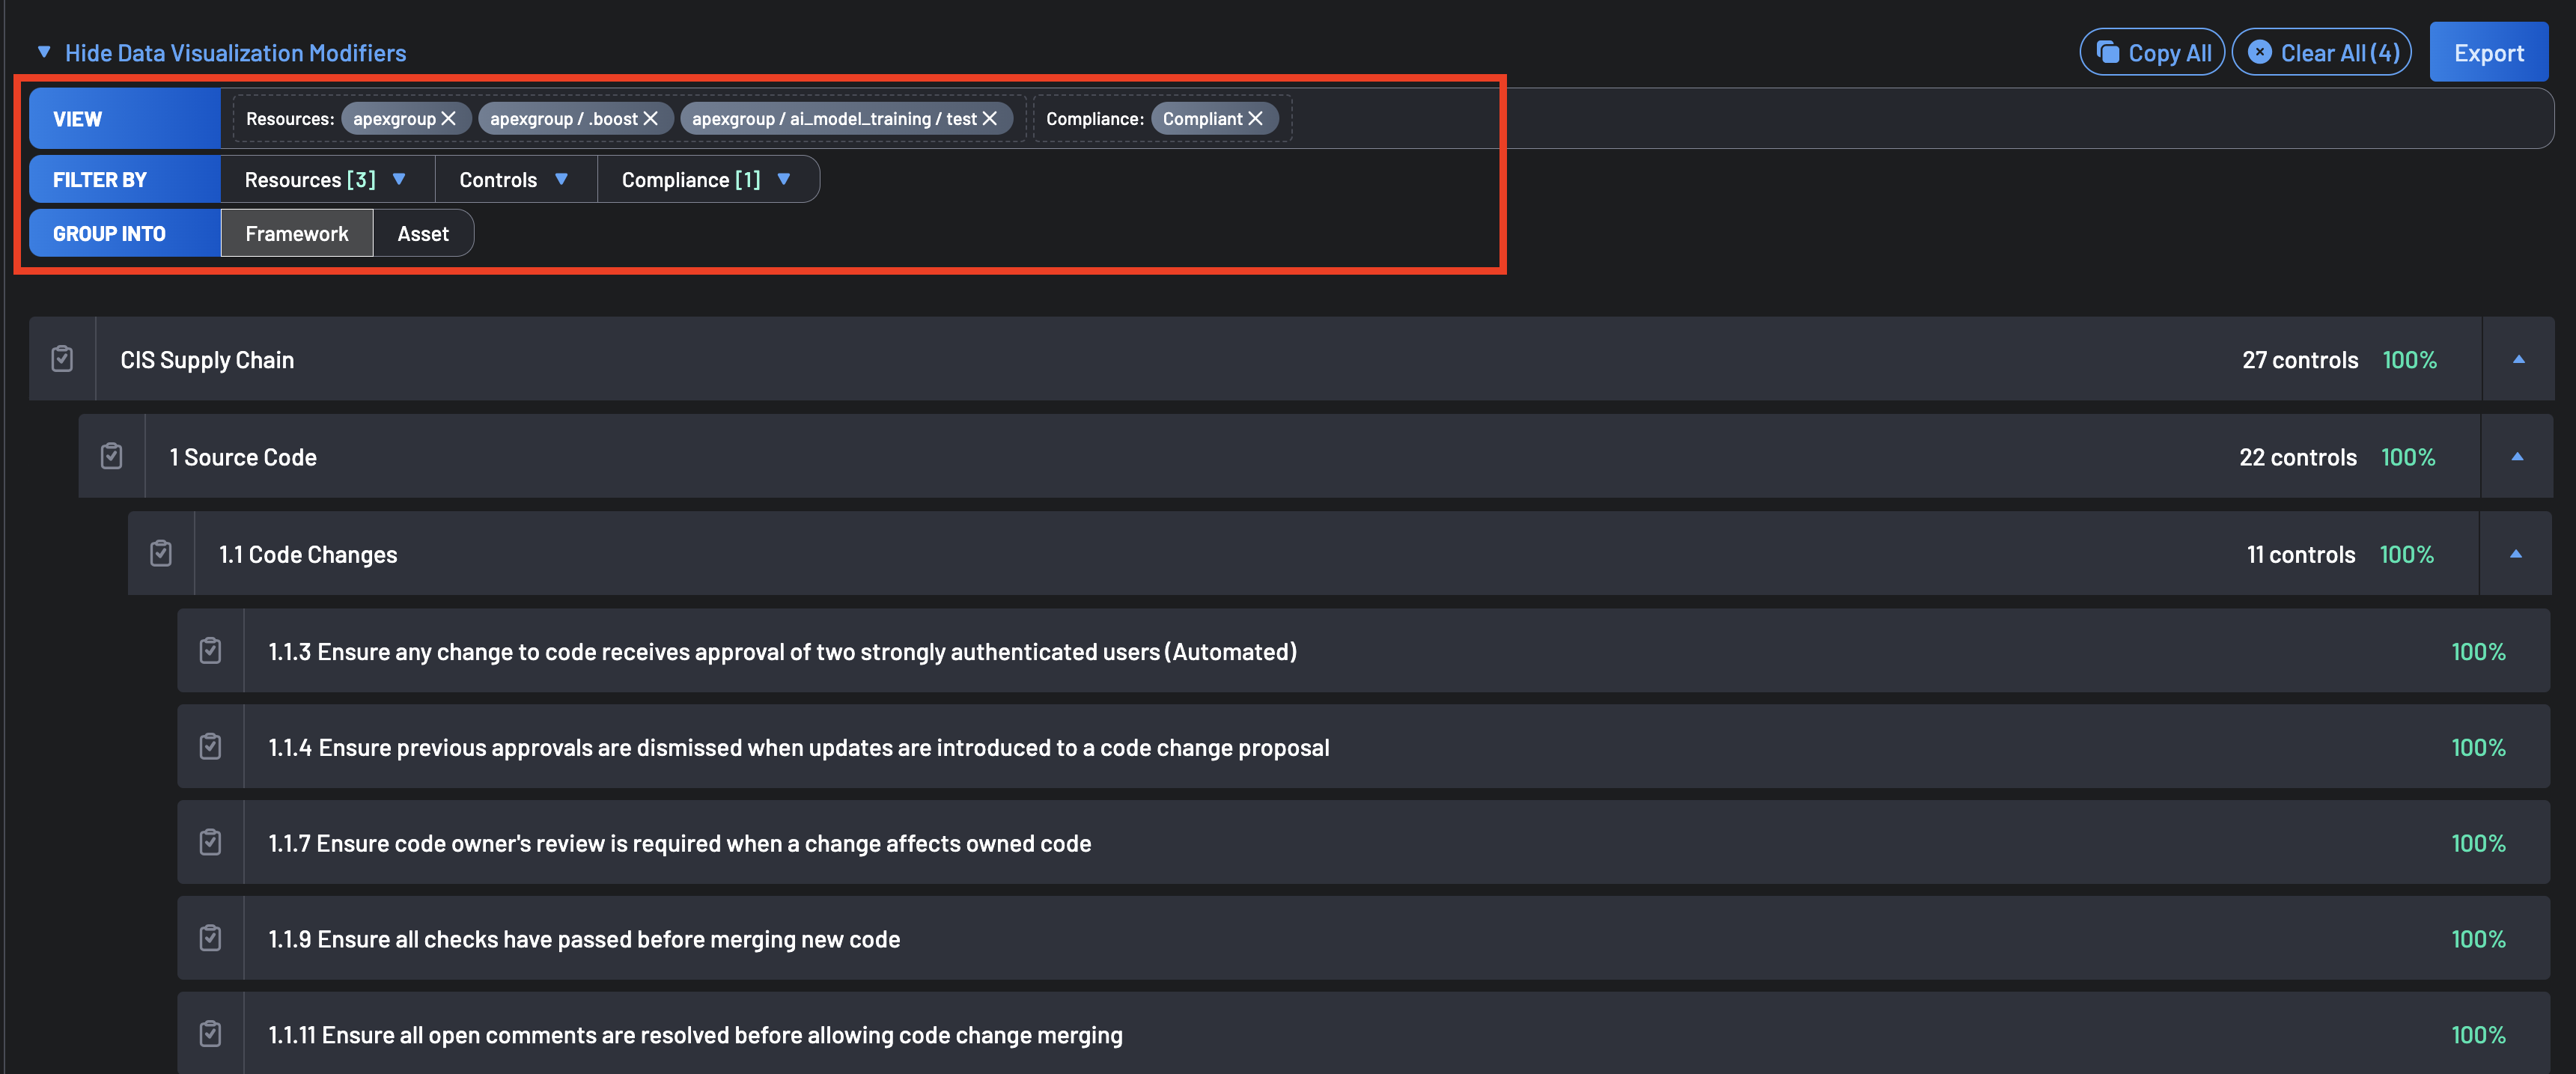Click clipboard icon of control 1.1.11
Screen dimensions: 2576x1074
(210, 1033)
